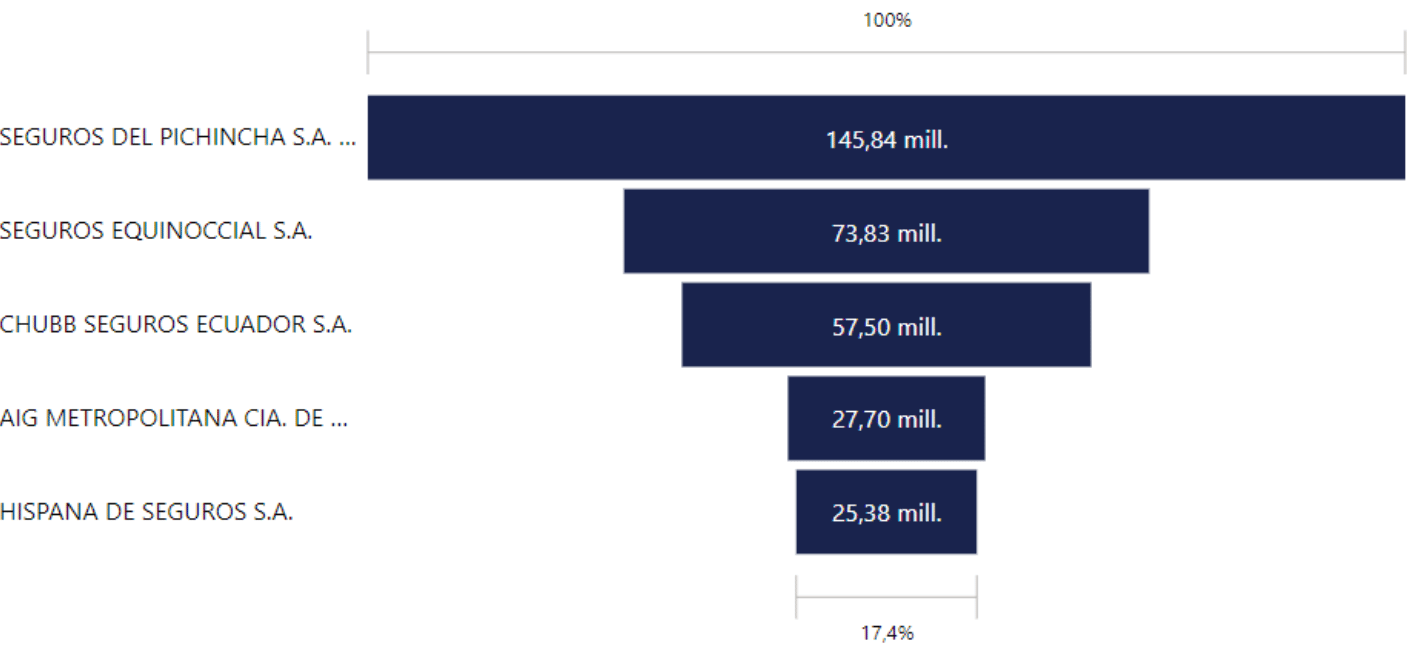Image resolution: width=1414 pixels, height=653 pixels.
Task: Click the AIG METROPOLITANA CIA. DE label
Action: point(175,418)
